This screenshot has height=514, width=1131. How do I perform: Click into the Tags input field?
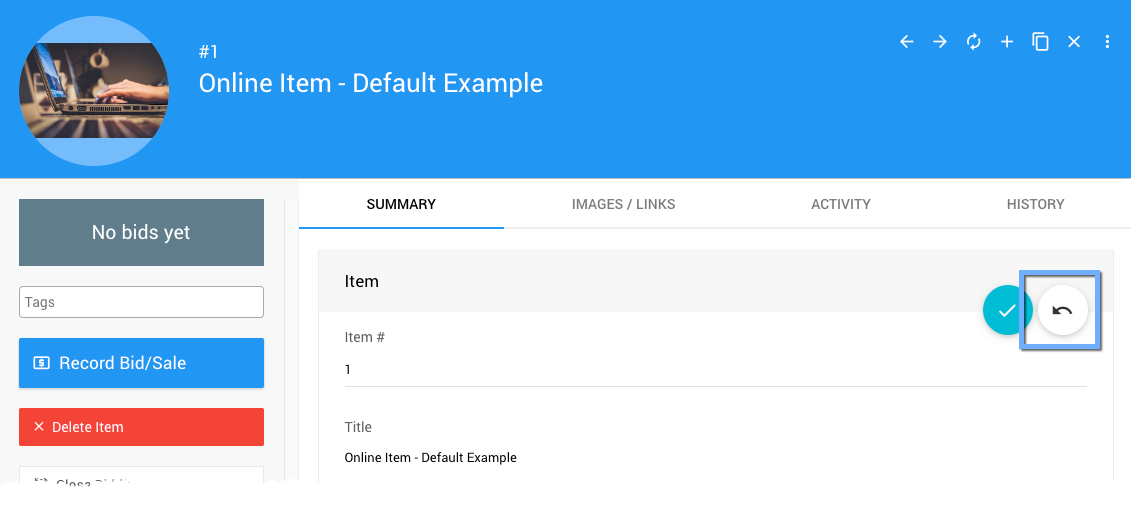141,302
